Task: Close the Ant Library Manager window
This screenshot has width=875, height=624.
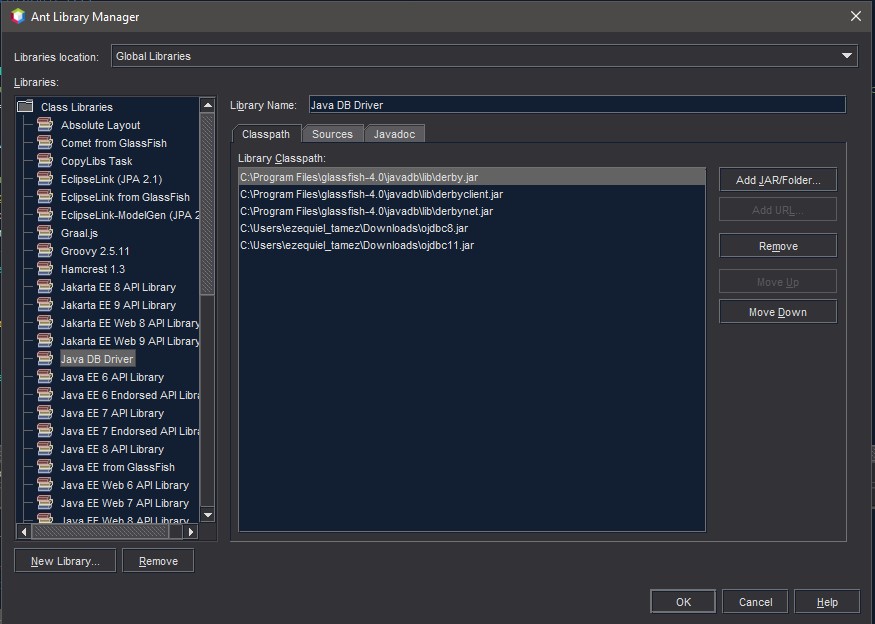Action: 856,16
